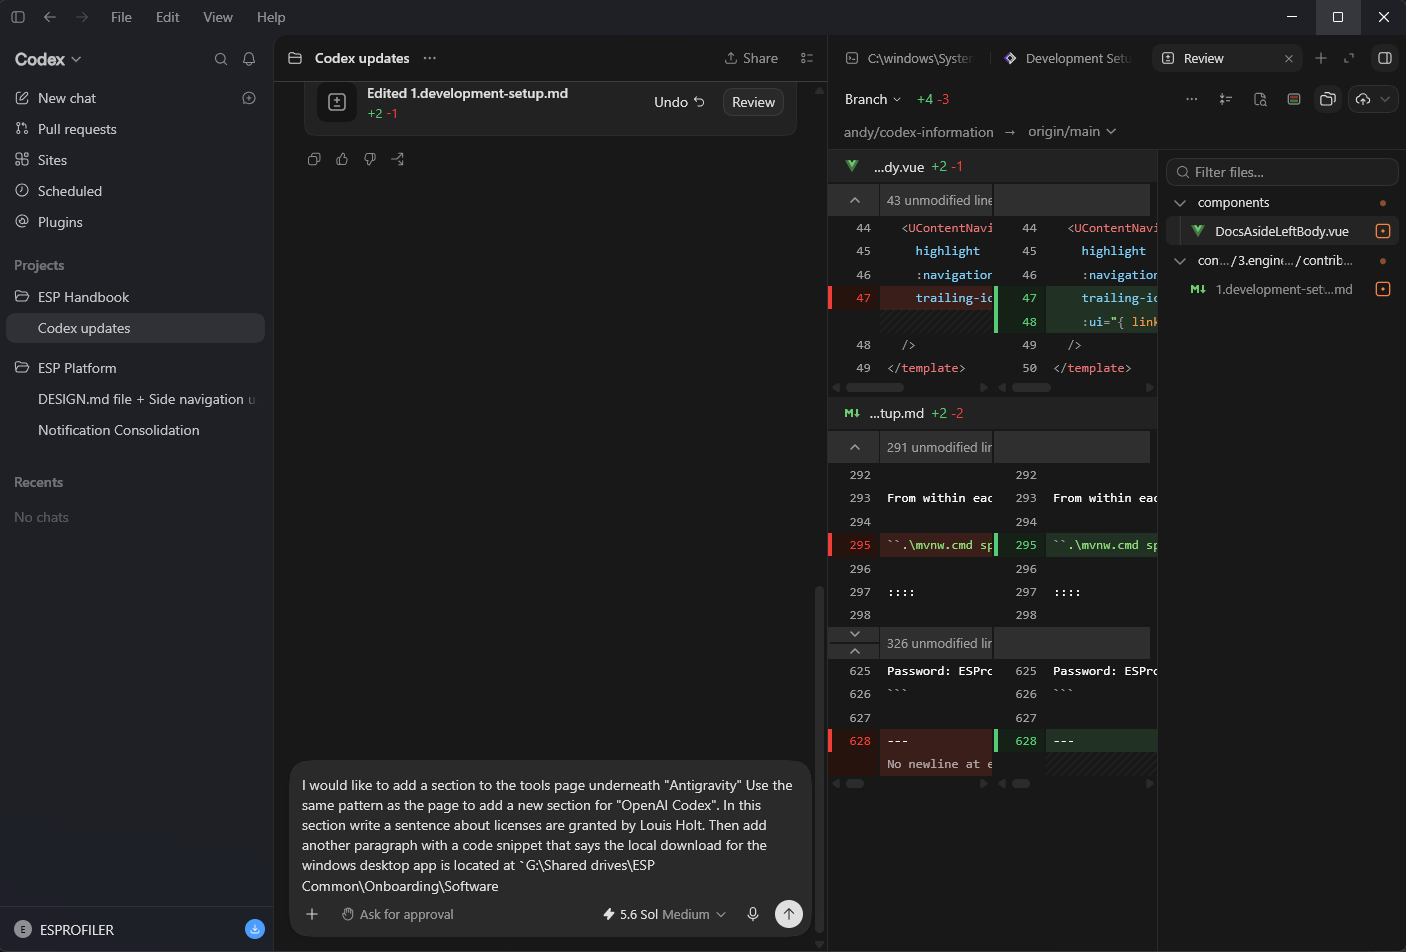Collapse the con.../3.engine.../contrib... folder
Image resolution: width=1406 pixels, height=952 pixels.
1180,261
